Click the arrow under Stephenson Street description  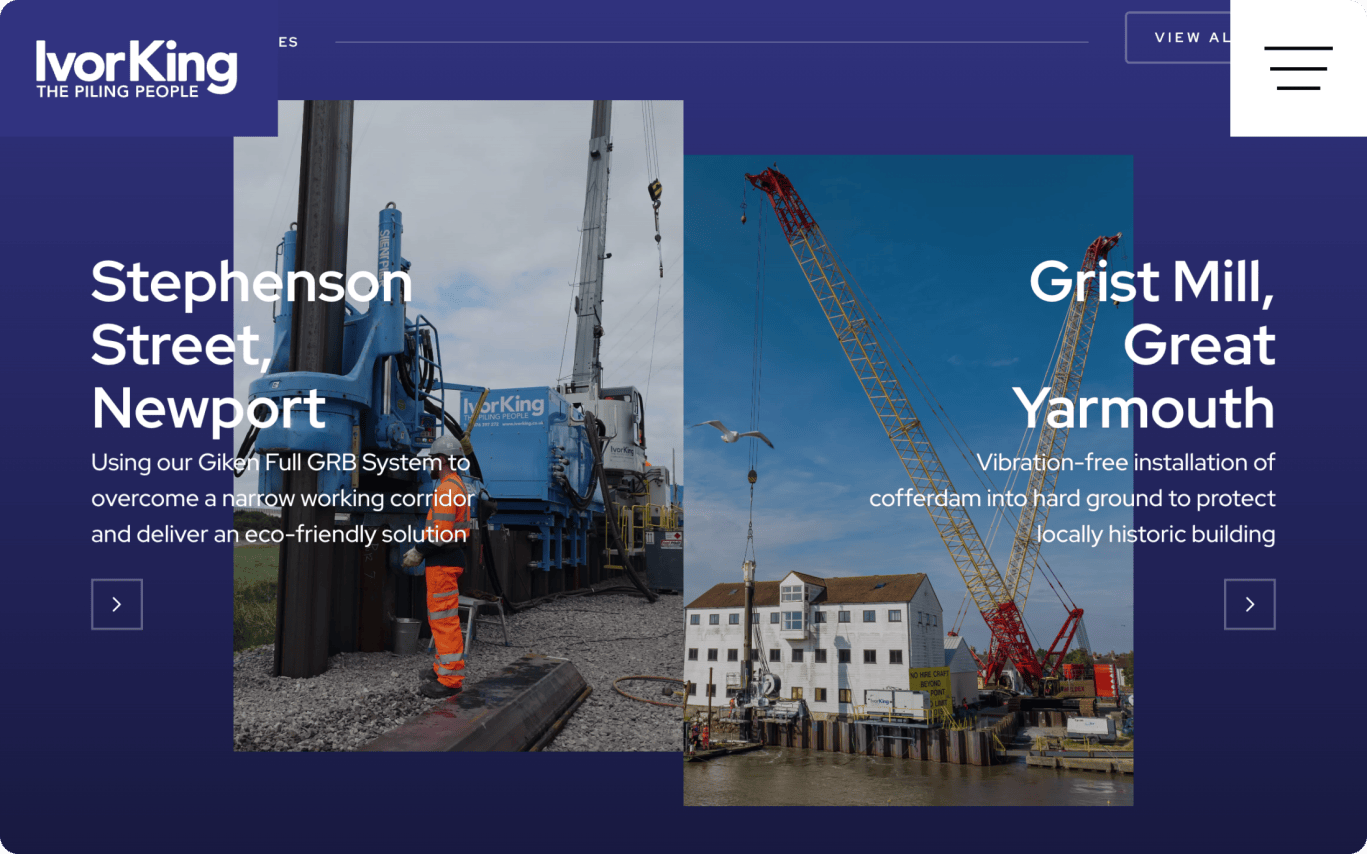(x=117, y=604)
